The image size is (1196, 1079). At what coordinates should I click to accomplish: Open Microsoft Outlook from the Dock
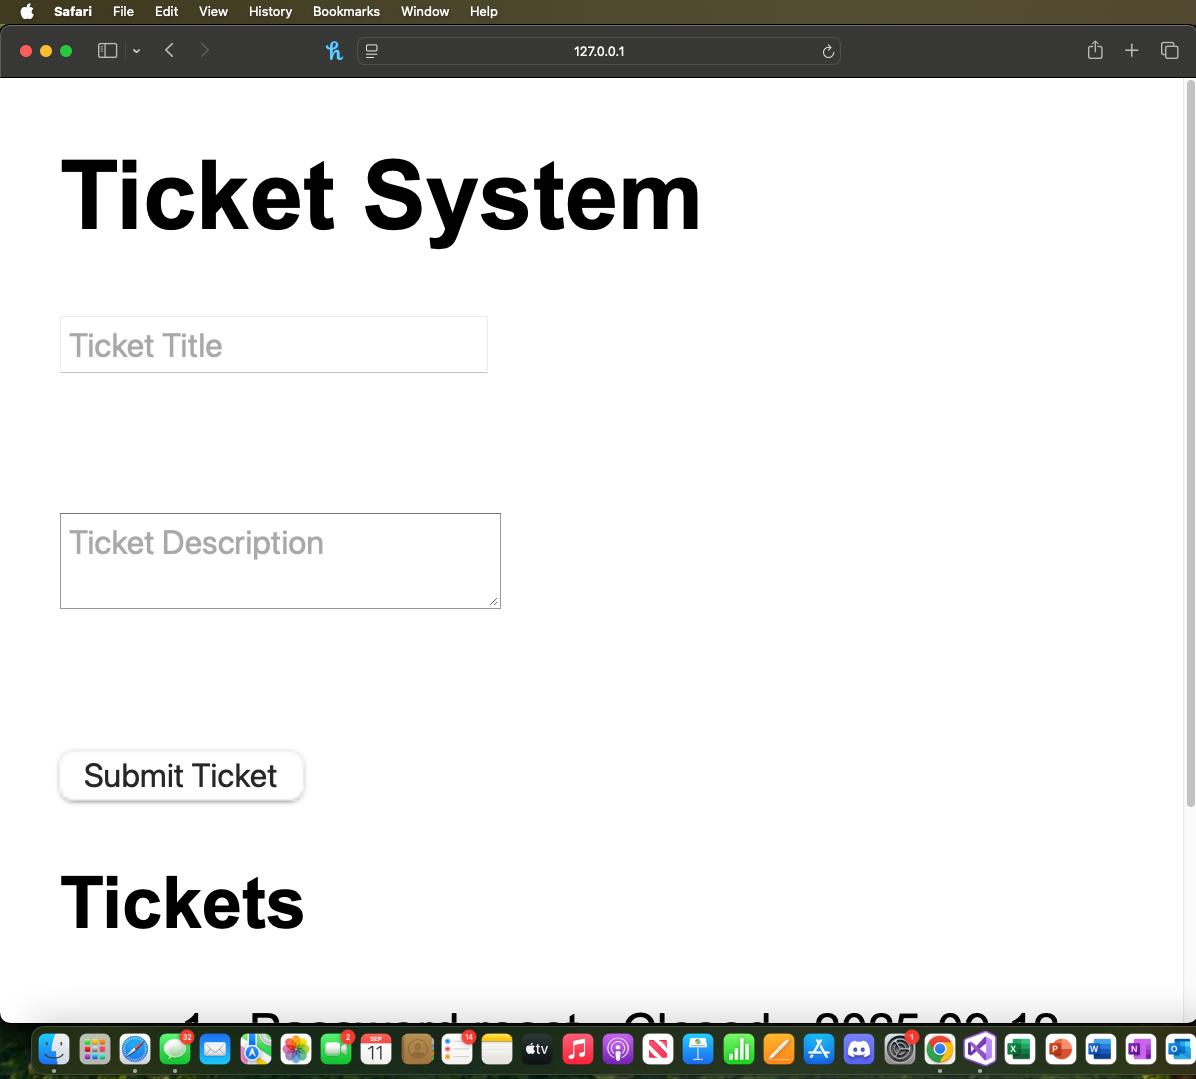[x=1176, y=1049]
